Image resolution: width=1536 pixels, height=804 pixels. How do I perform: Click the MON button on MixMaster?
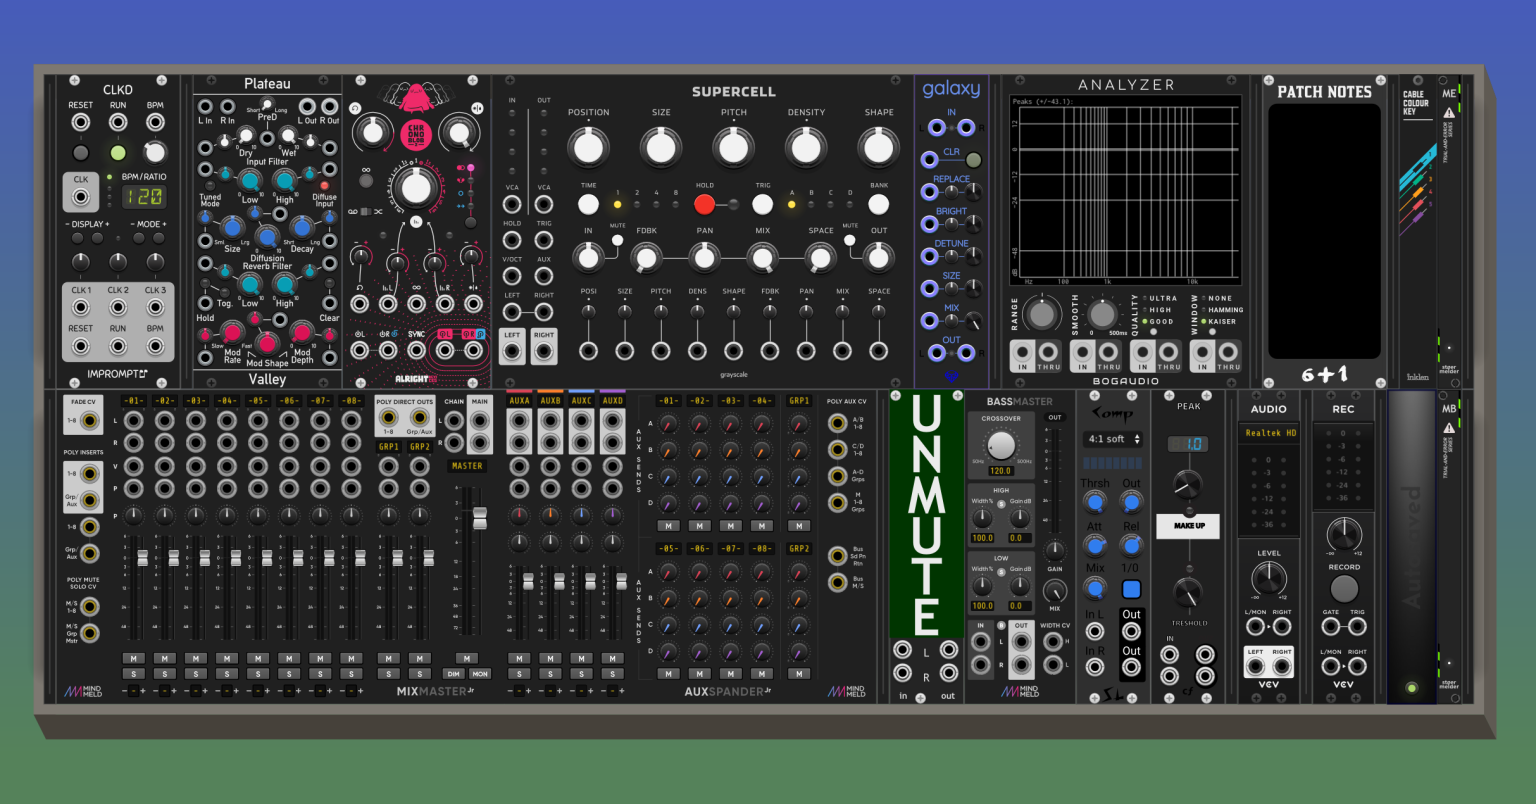(480, 674)
